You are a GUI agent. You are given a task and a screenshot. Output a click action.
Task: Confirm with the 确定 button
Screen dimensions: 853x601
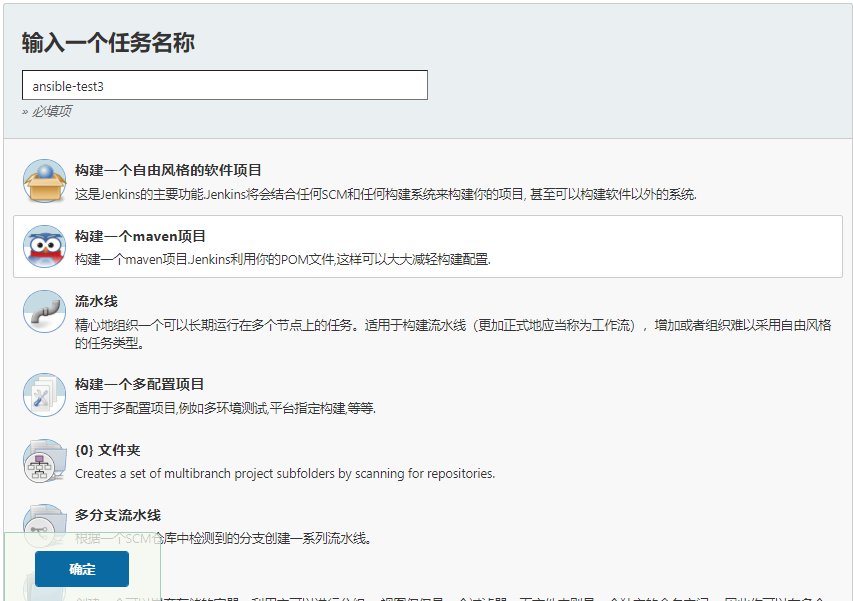(x=82, y=569)
